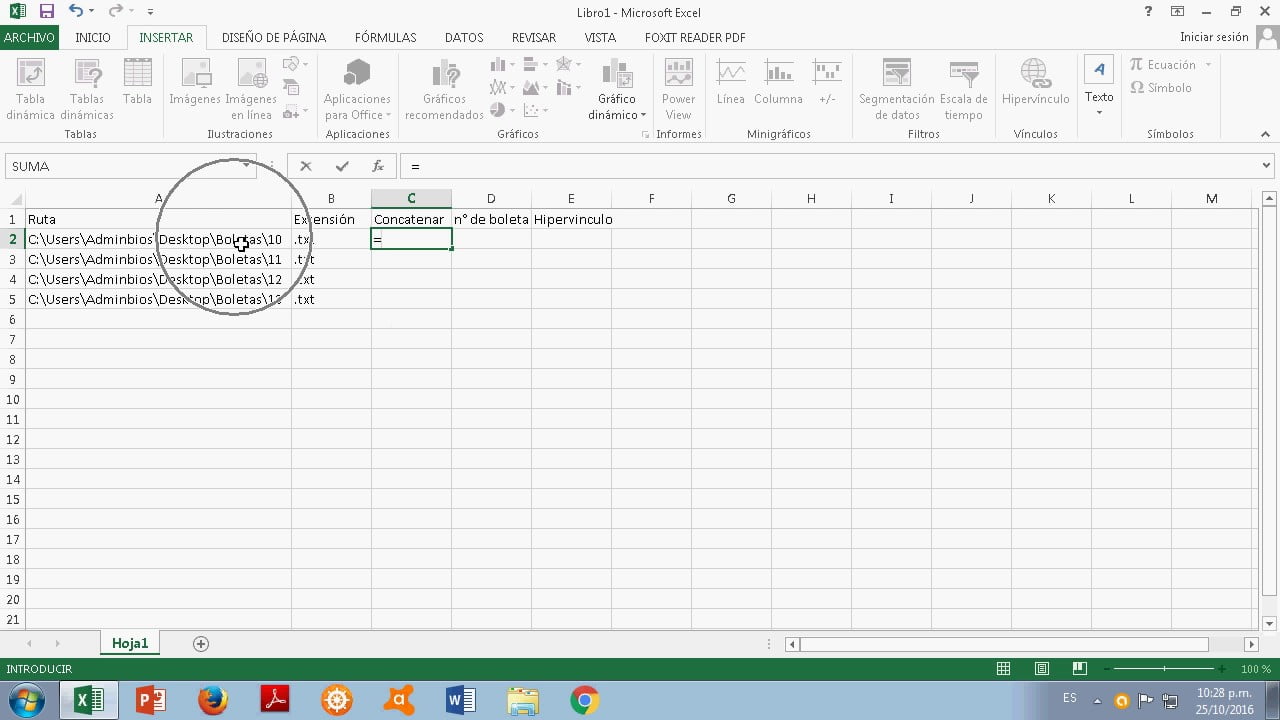Image resolution: width=1280 pixels, height=720 pixels.
Task: Open the ARCHIVO menu
Action: click(29, 38)
